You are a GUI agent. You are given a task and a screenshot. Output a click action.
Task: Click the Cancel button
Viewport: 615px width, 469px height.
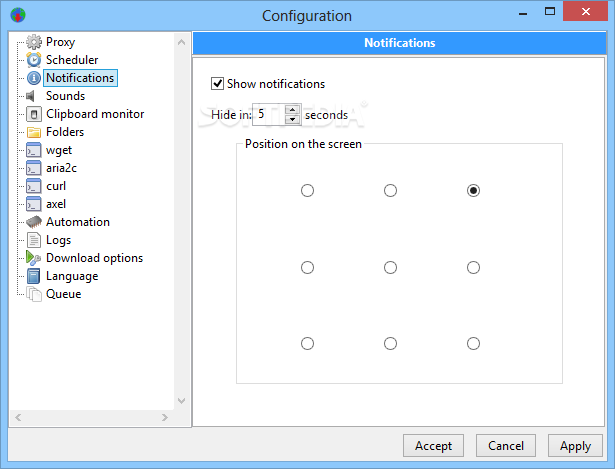click(x=506, y=445)
